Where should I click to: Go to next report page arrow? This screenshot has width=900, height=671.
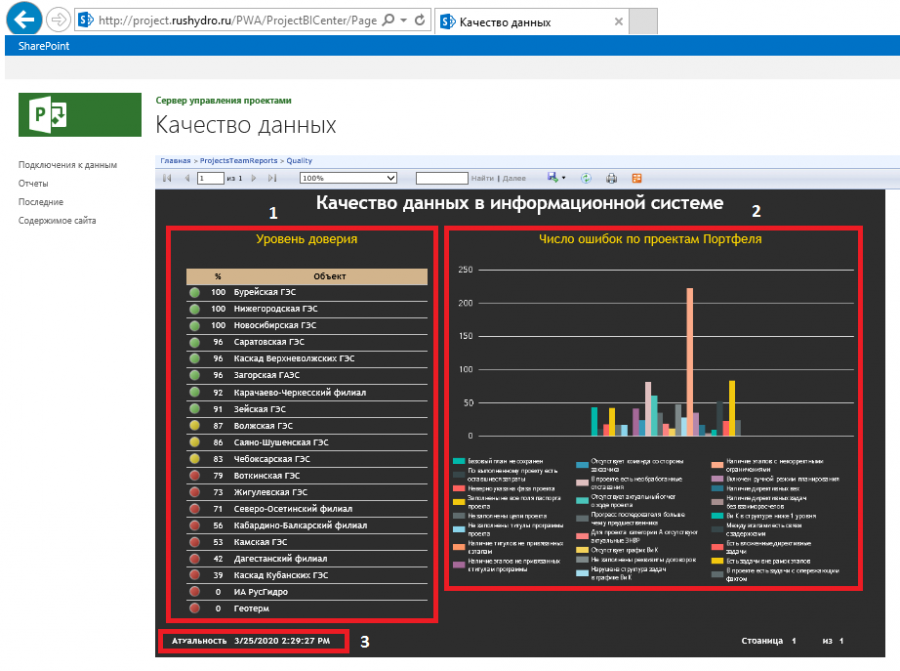tap(254, 178)
